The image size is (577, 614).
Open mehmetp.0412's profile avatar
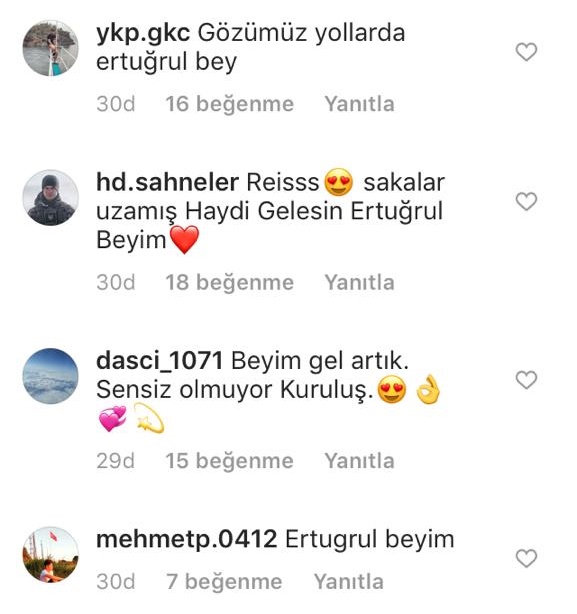[50, 554]
